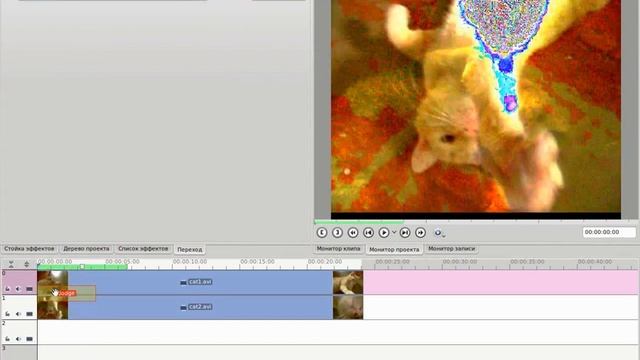The width and height of the screenshot is (640, 360).
Task: Click the monitor timecode field
Action: (609, 232)
